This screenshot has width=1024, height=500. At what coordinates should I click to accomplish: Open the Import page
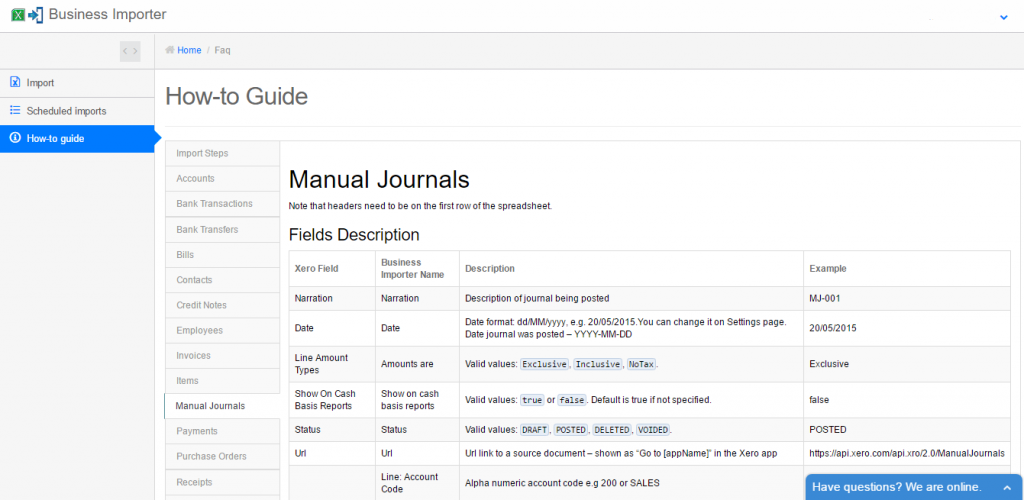point(77,83)
